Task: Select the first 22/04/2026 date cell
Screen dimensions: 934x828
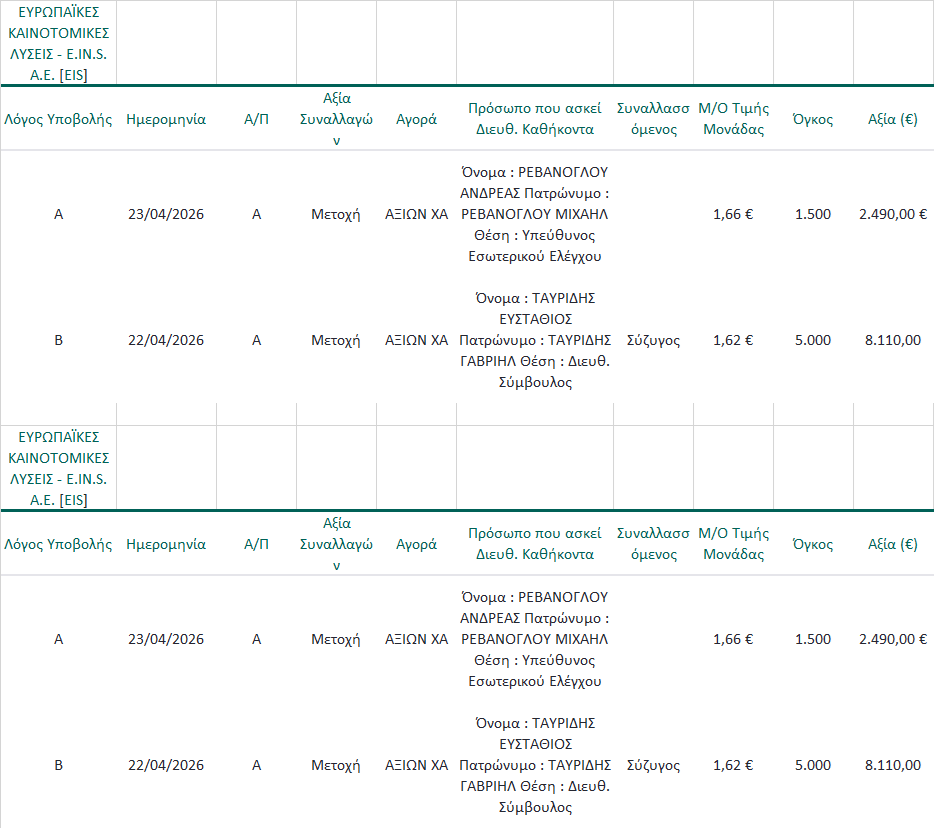Action: click(x=166, y=340)
